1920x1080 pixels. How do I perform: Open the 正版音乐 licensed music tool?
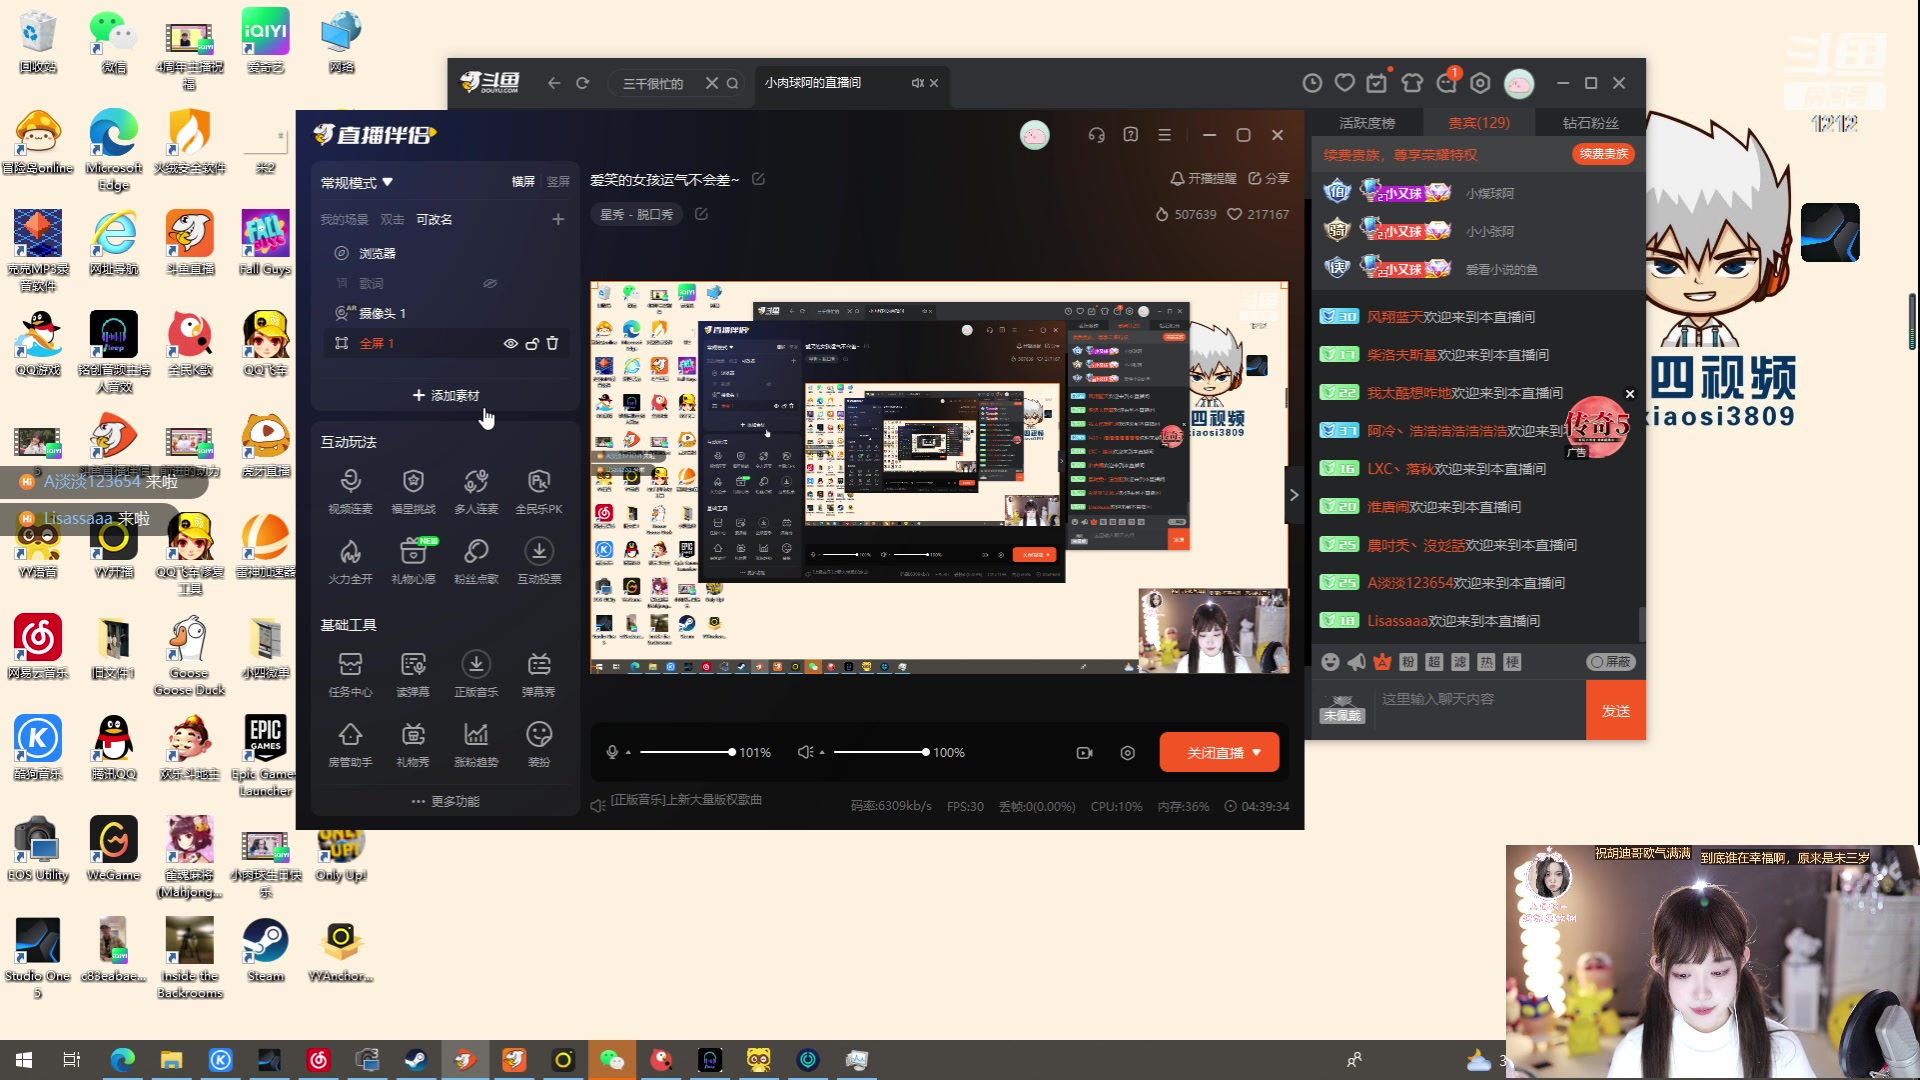(x=476, y=666)
